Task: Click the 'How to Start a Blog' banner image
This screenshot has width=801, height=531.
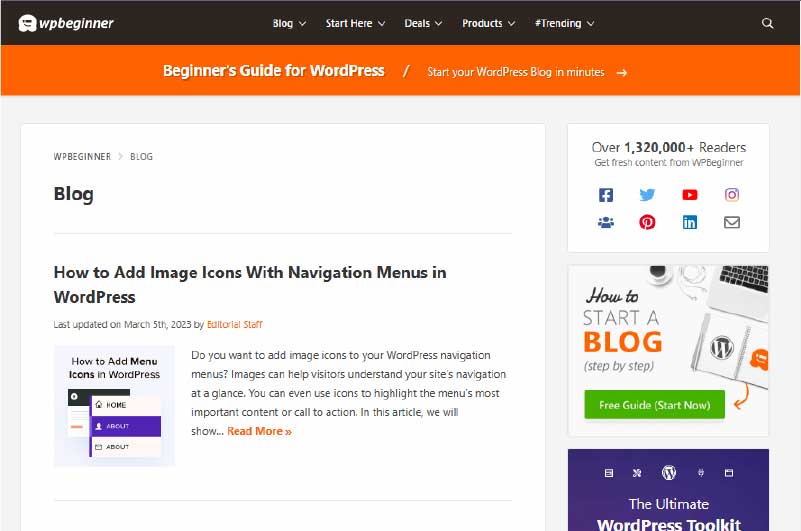Action: point(668,351)
